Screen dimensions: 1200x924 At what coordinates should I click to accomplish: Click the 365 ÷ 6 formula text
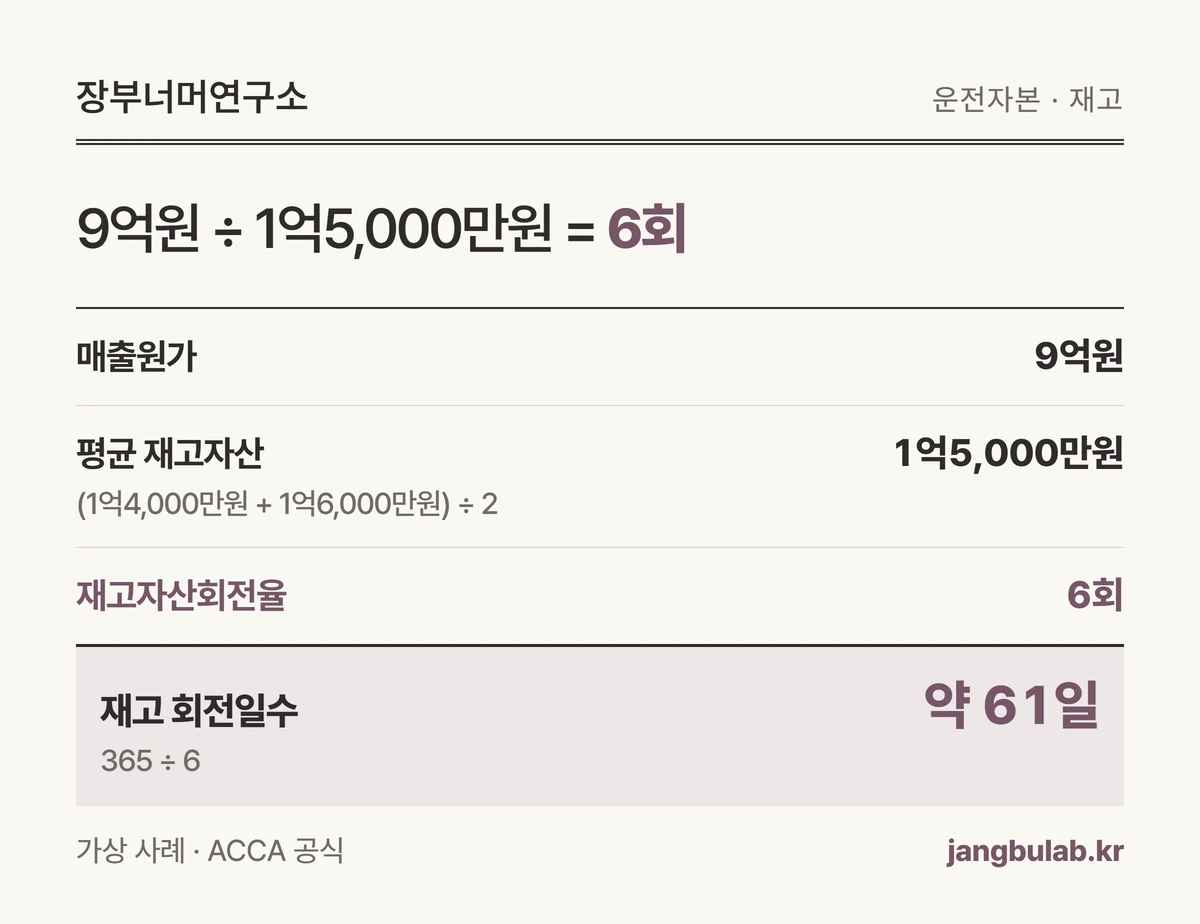151,762
